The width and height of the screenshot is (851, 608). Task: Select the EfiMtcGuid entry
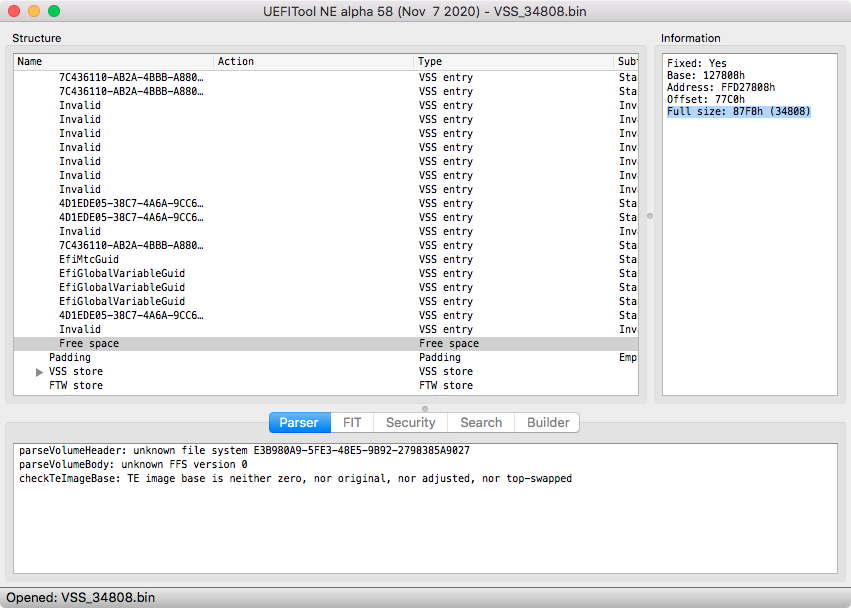[x=89, y=259]
